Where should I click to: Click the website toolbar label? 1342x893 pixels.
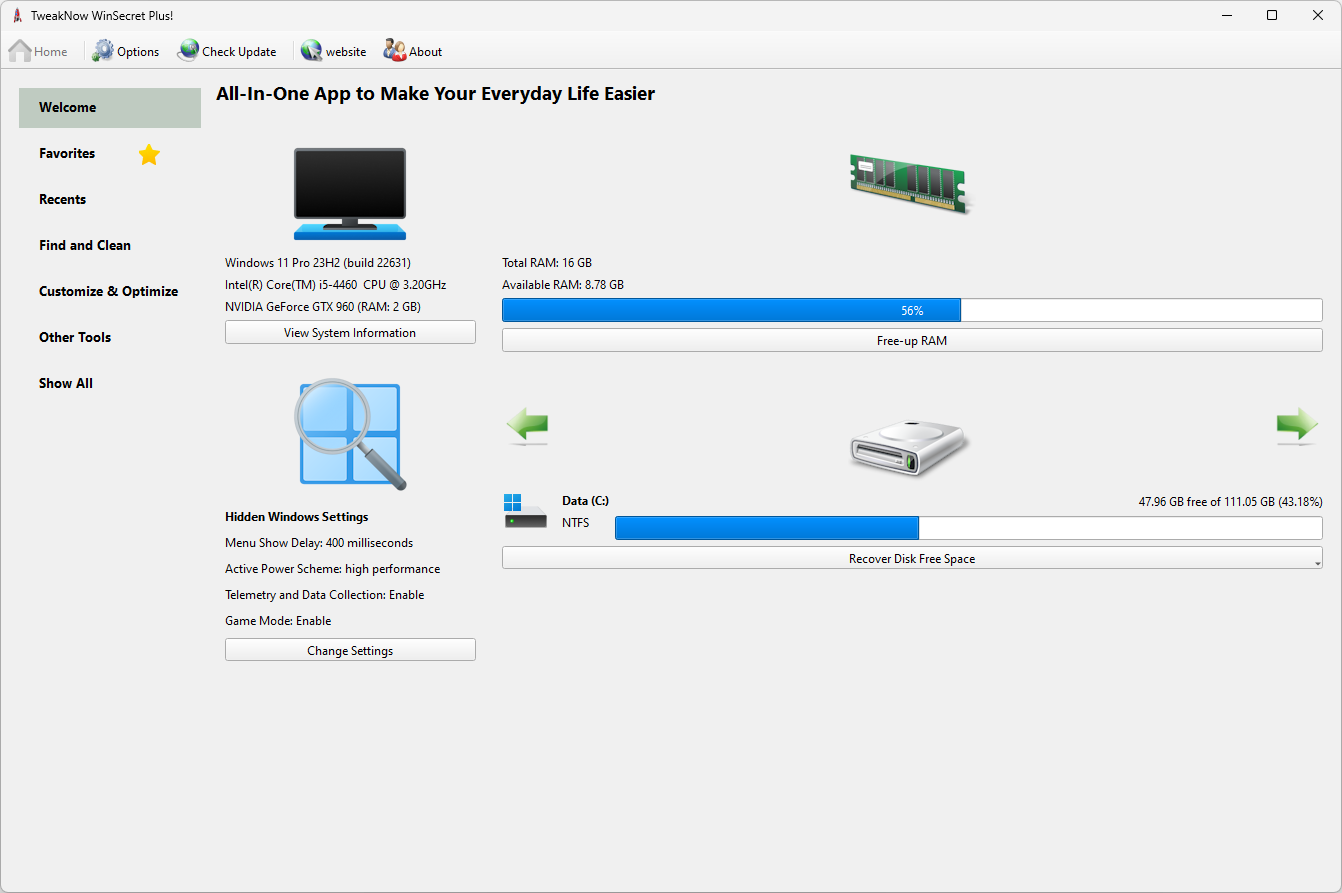click(x=346, y=52)
